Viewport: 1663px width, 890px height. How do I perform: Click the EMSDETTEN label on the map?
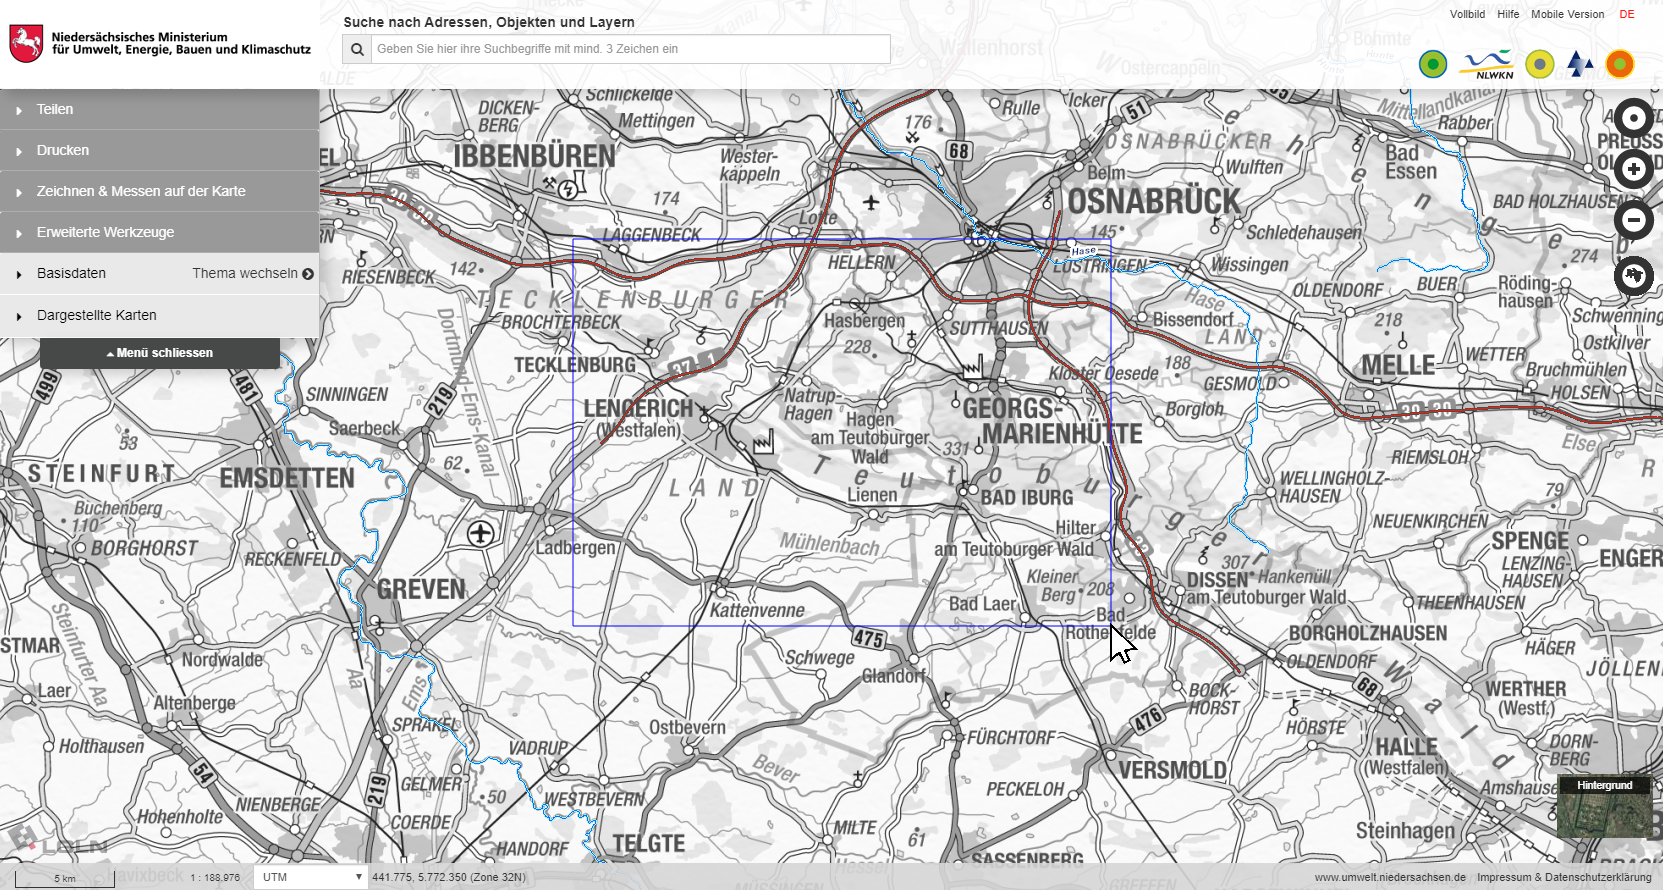coord(287,478)
